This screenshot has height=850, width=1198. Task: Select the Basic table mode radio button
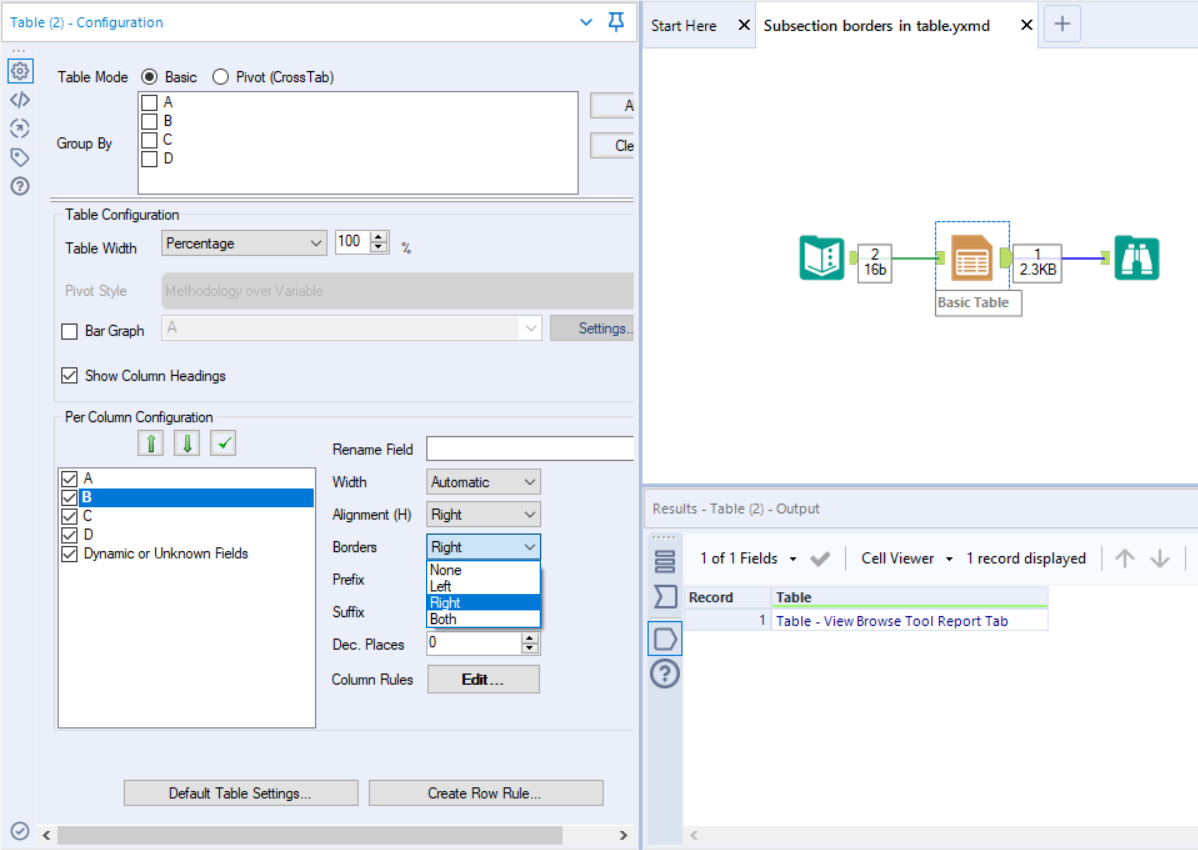coord(149,76)
